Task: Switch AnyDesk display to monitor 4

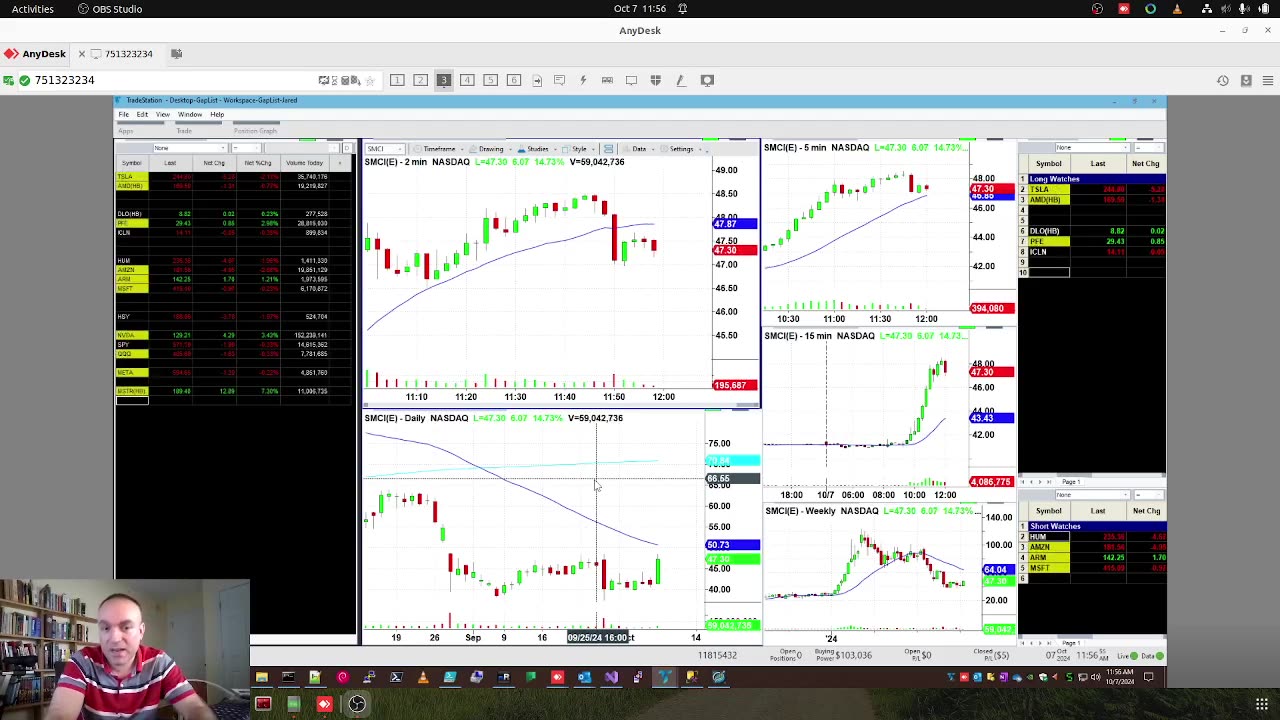Action: (x=467, y=80)
